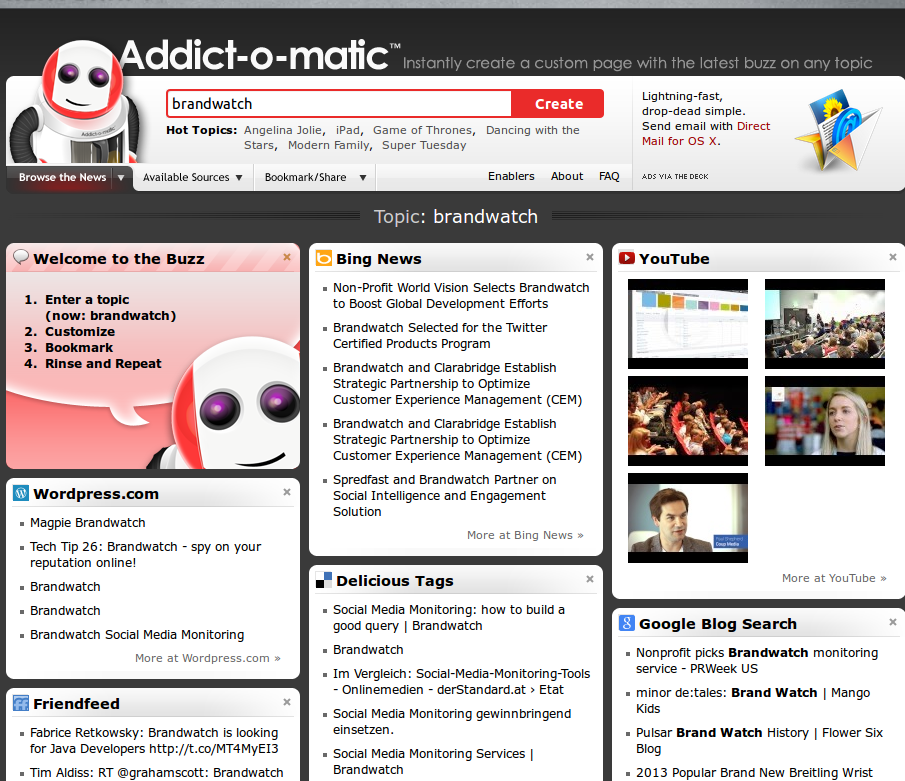Image resolution: width=905 pixels, height=781 pixels.
Task: Select the About menu item
Action: [566, 176]
